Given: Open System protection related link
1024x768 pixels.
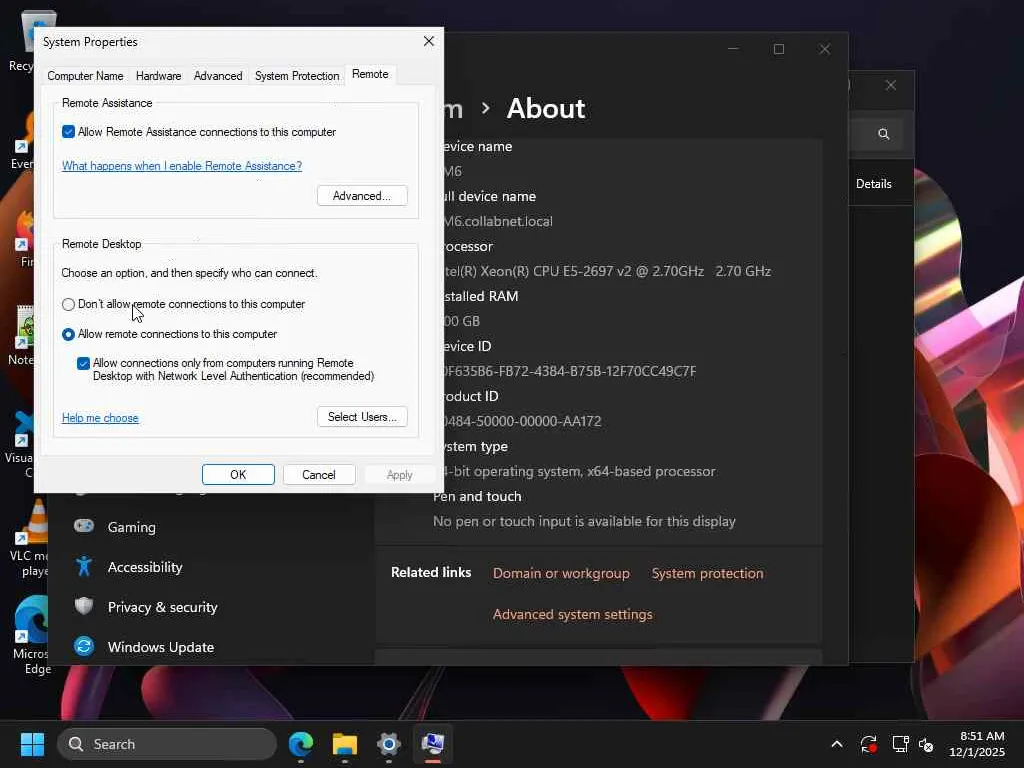Looking at the screenshot, I should (x=707, y=573).
